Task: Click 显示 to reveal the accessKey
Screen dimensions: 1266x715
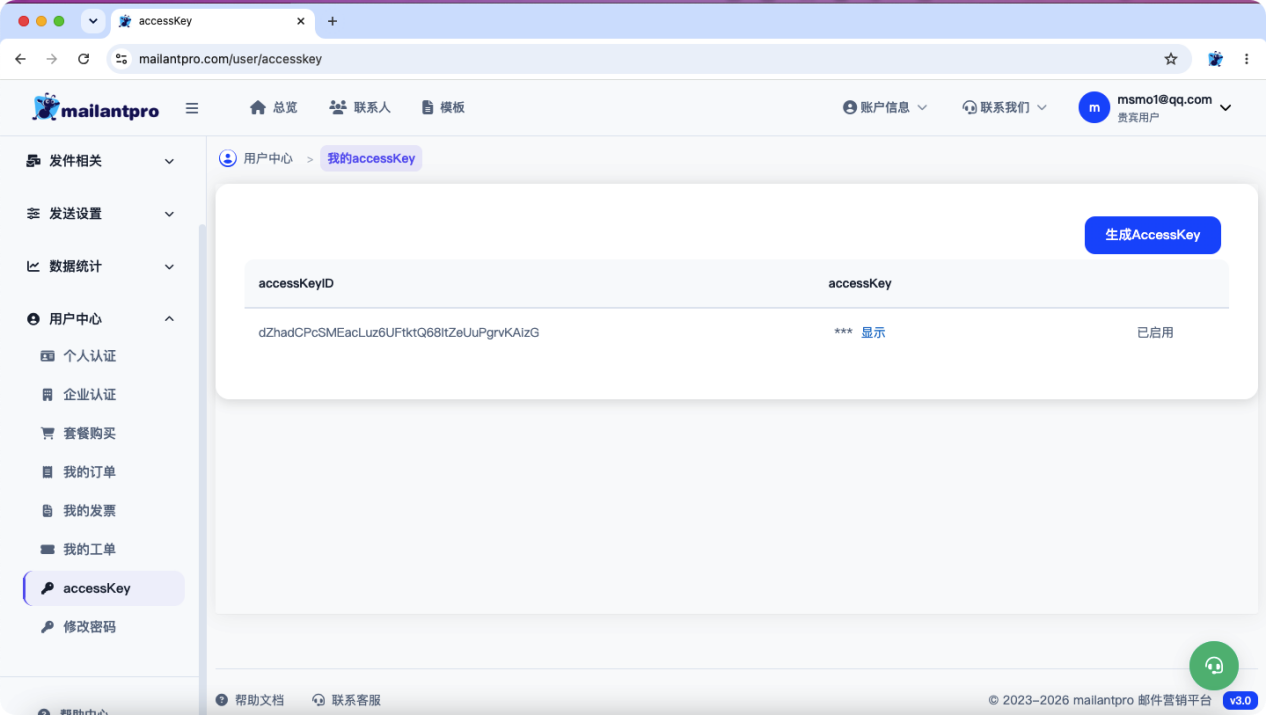Action: tap(873, 333)
